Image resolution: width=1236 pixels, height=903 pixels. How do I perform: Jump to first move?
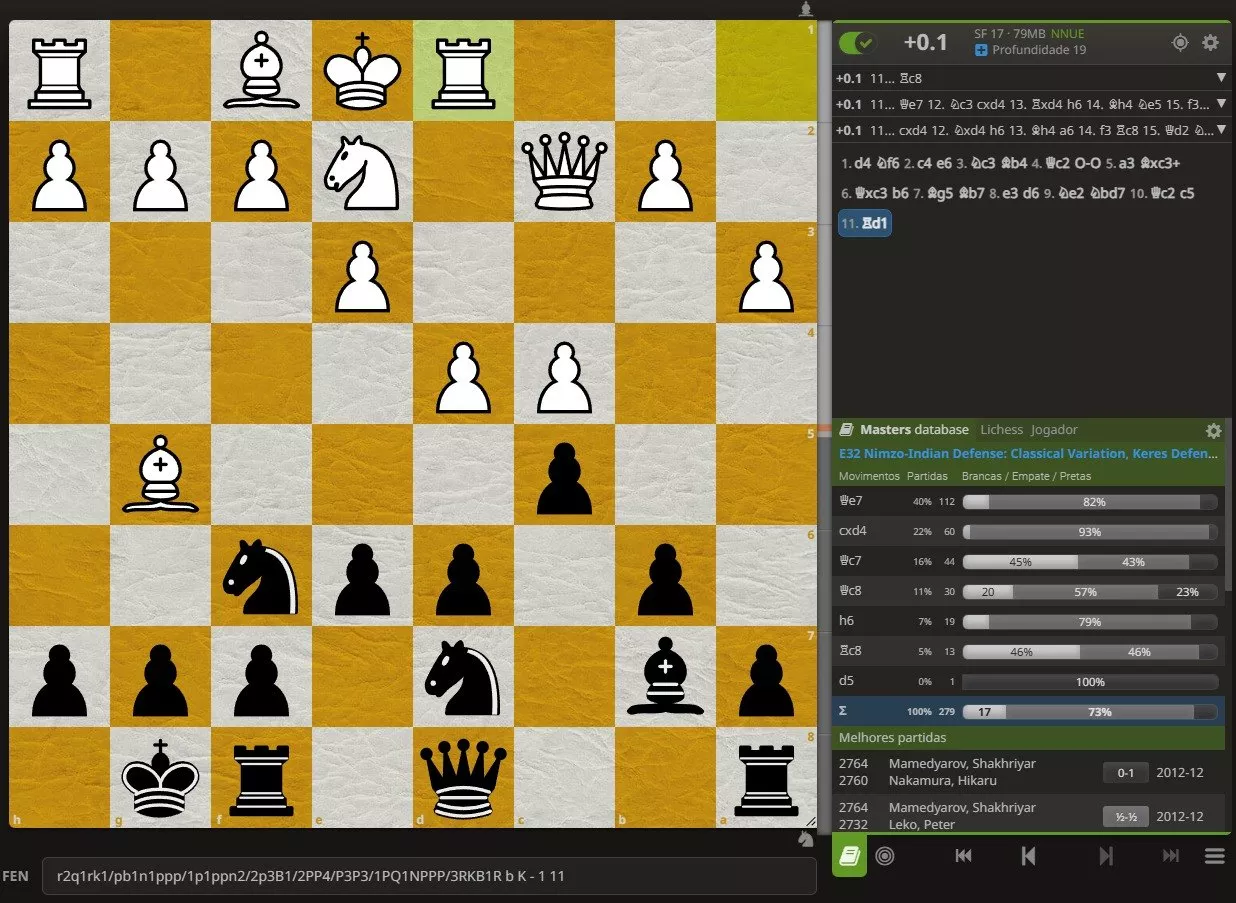coord(963,856)
